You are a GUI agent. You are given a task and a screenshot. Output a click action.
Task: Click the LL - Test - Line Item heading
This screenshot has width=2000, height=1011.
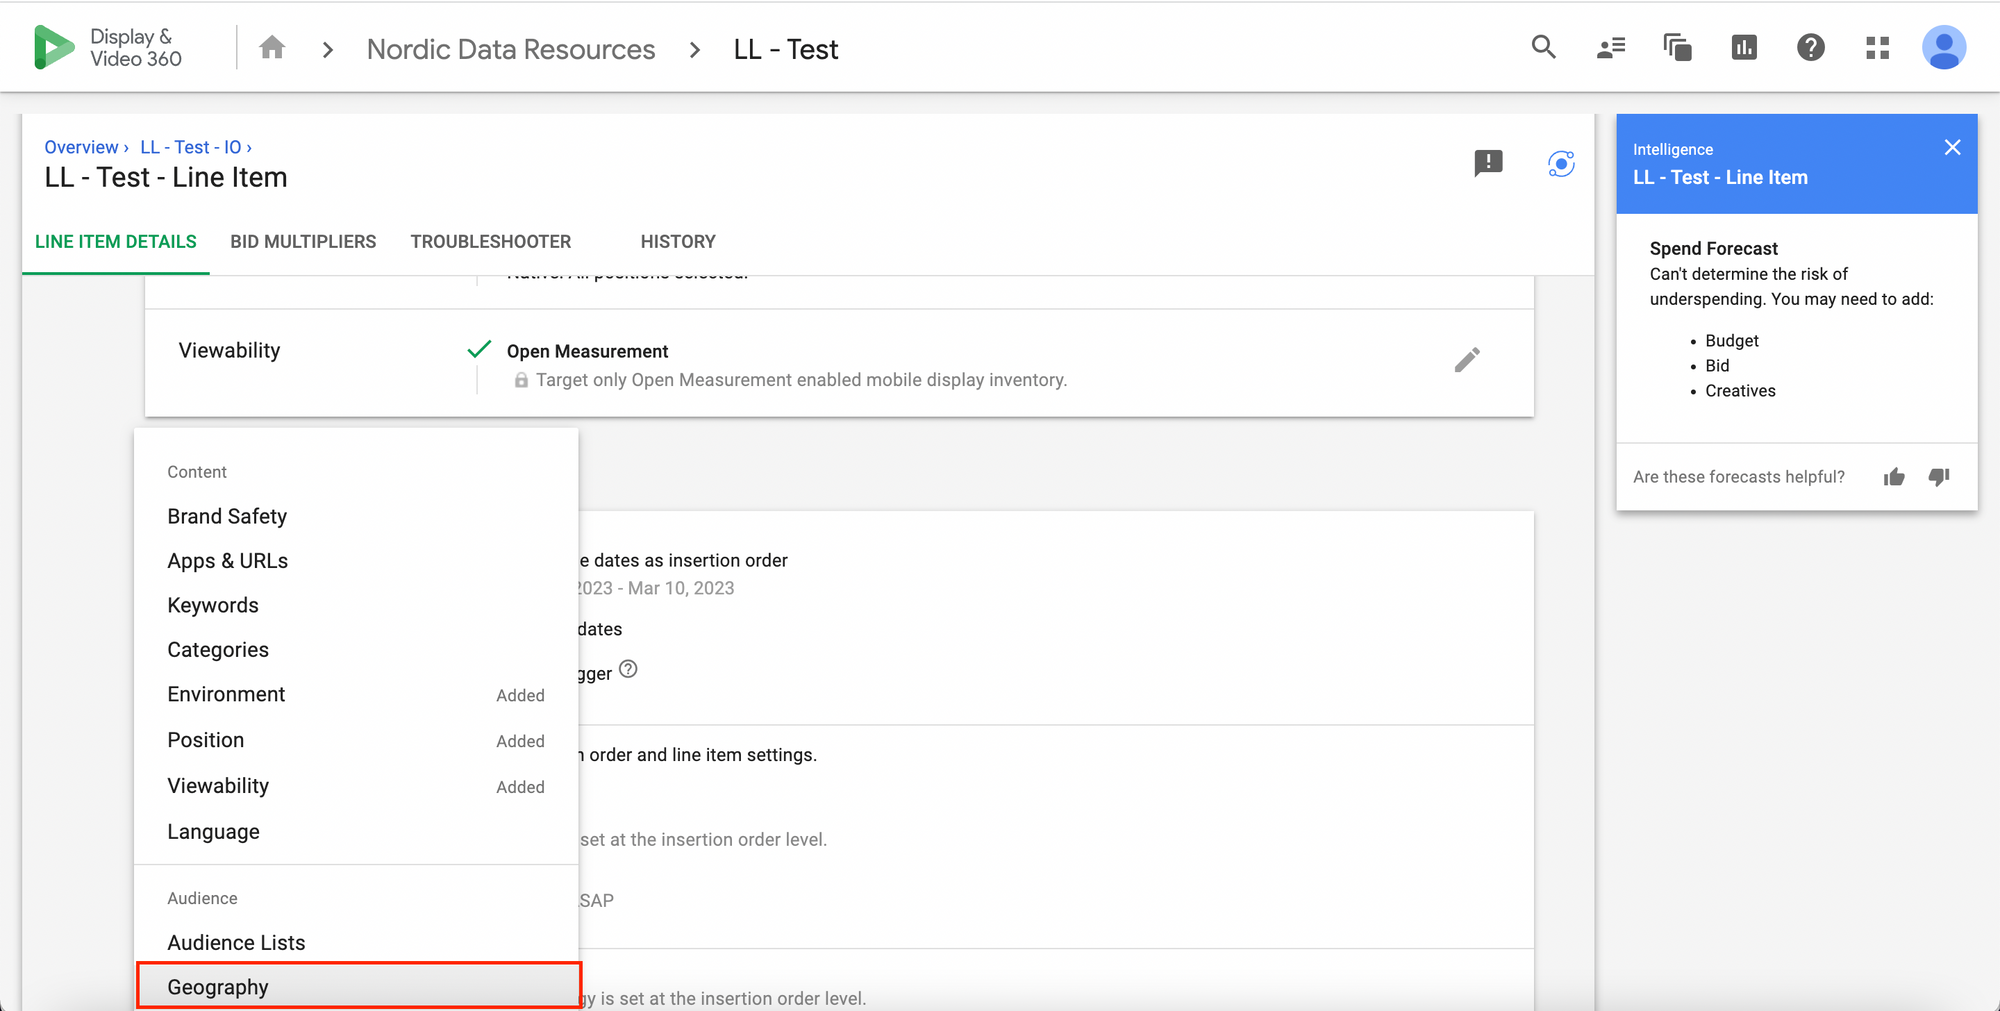pos(166,178)
